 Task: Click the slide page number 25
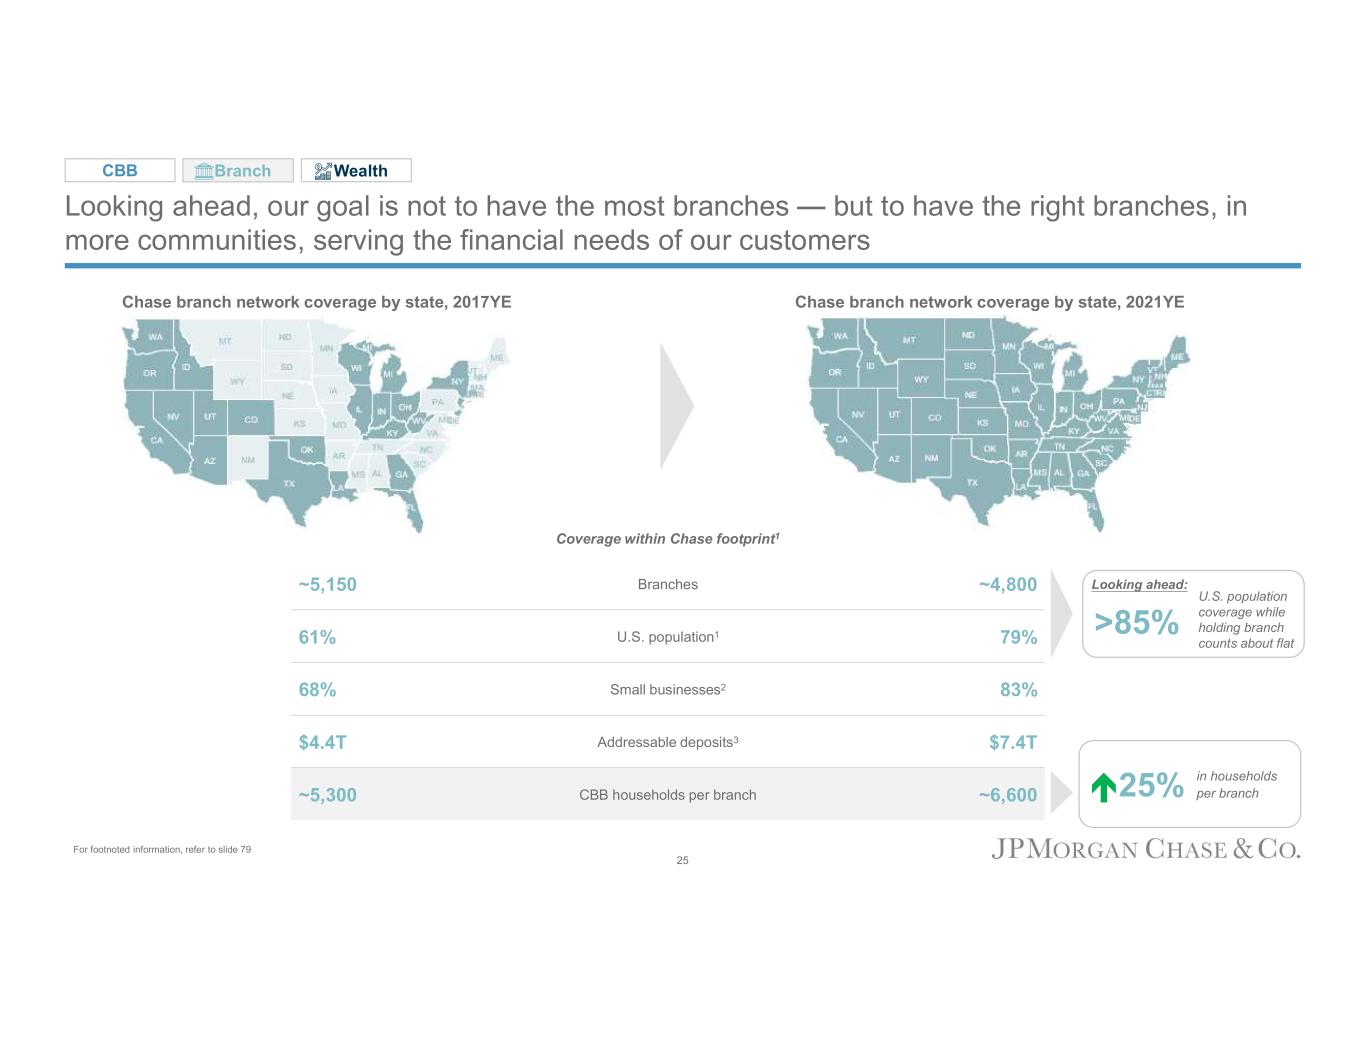coord(682,861)
